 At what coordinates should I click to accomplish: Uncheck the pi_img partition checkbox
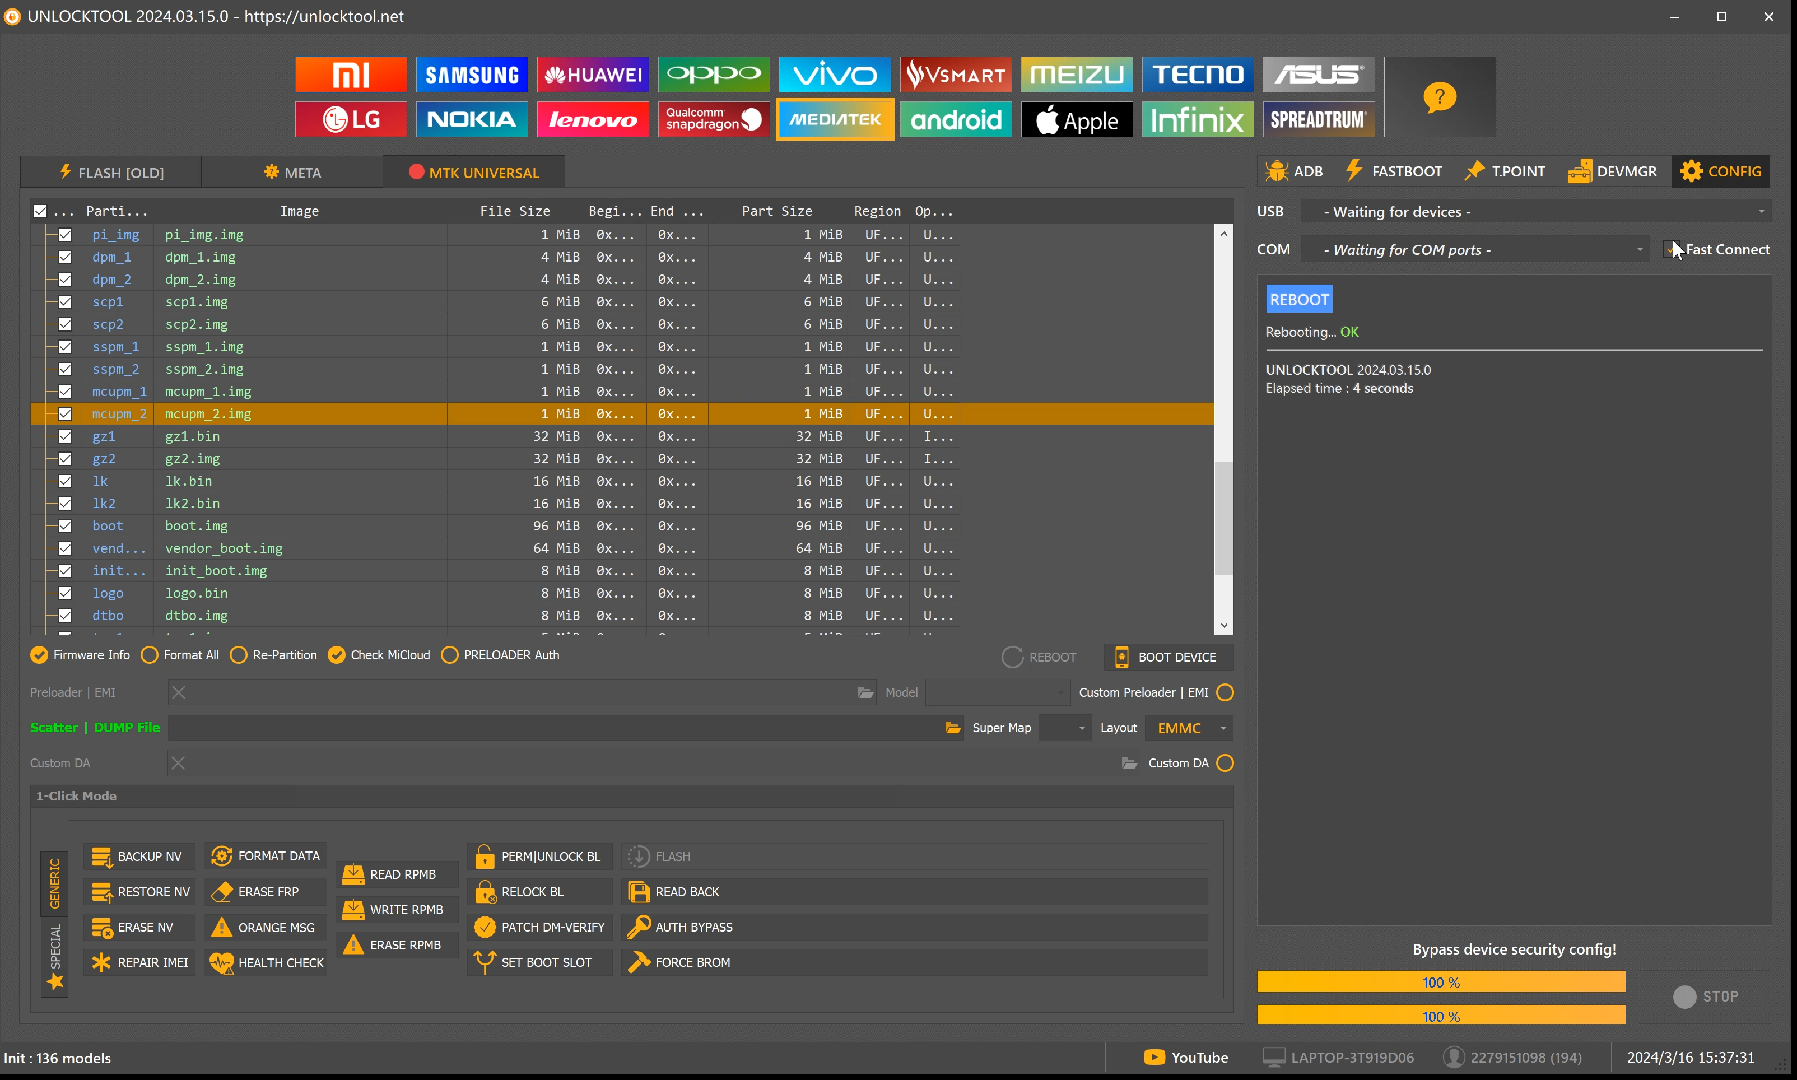pos(65,234)
